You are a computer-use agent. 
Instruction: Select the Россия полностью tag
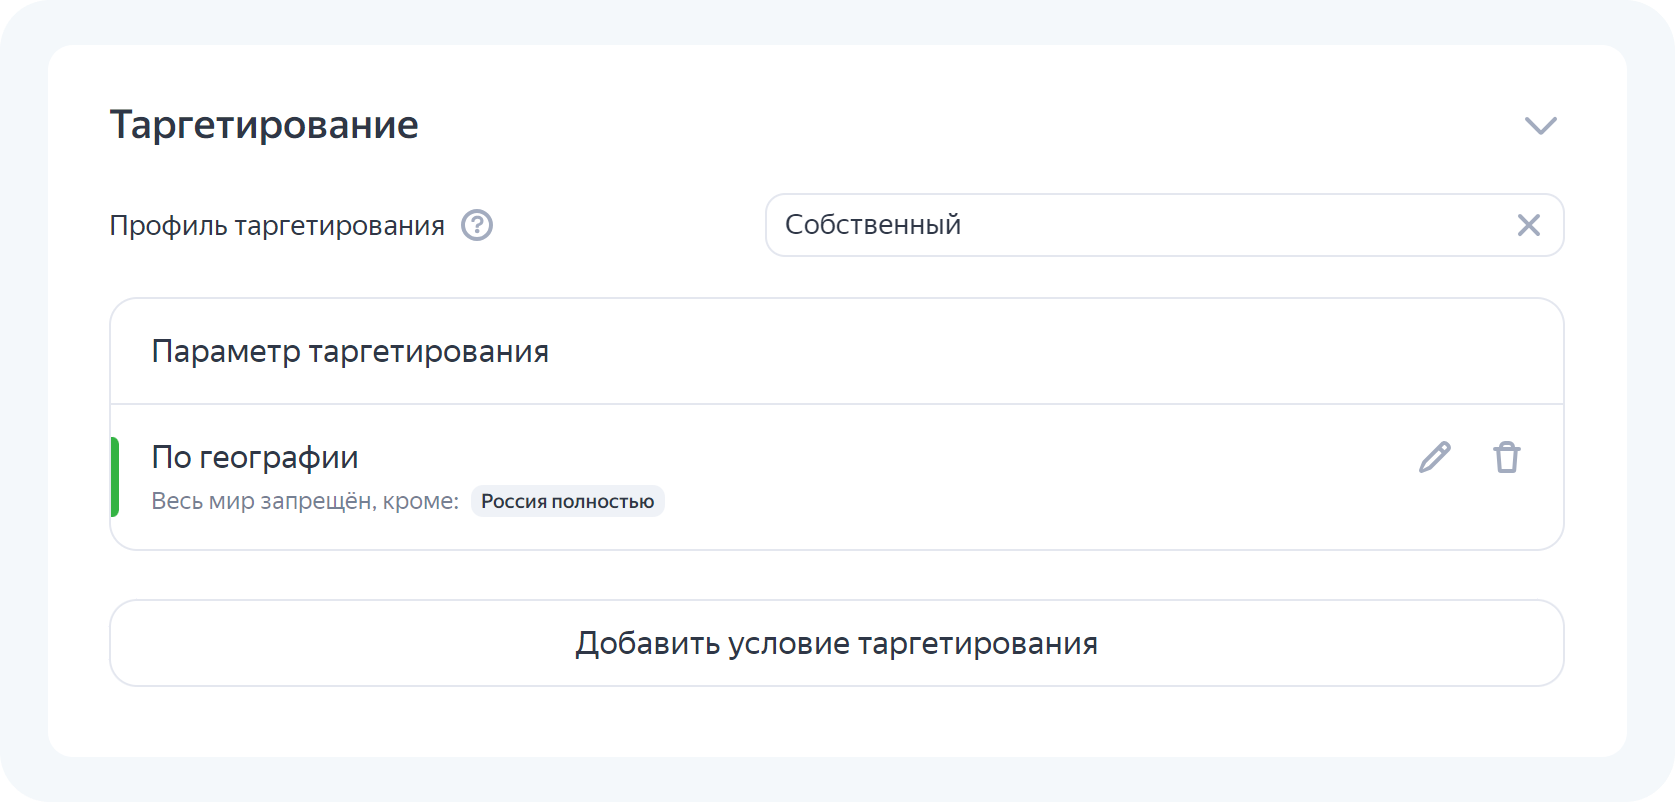[x=567, y=501]
